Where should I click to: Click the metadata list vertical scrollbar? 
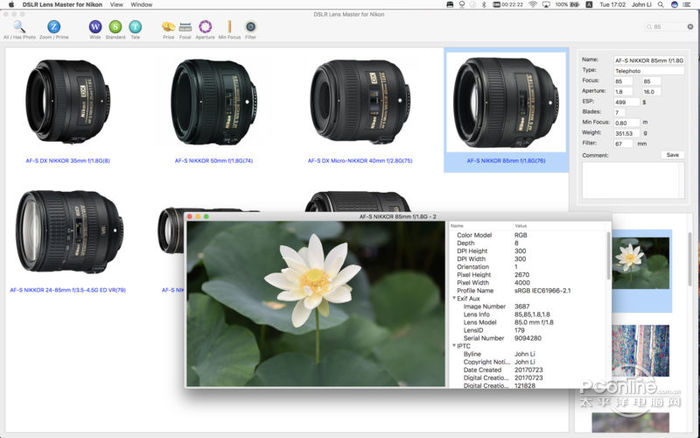pyautogui.click(x=608, y=255)
